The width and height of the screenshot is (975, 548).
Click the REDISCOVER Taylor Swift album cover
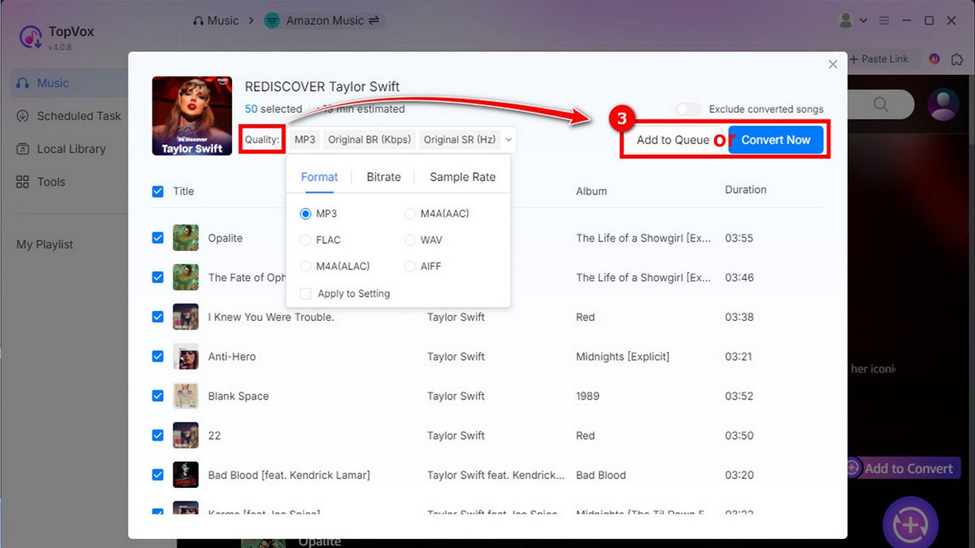192,116
